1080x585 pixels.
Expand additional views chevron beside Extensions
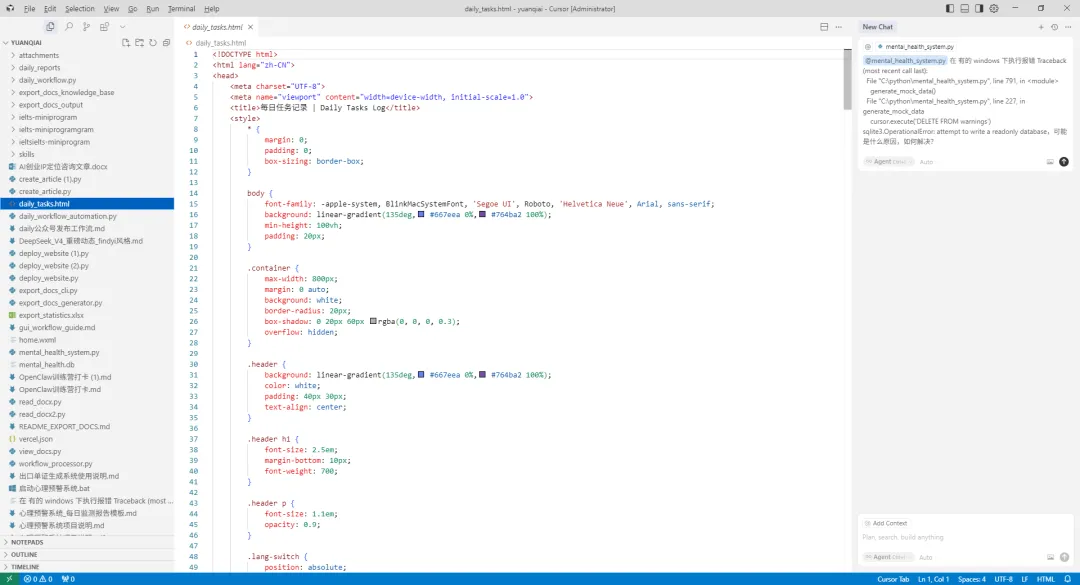(123, 27)
